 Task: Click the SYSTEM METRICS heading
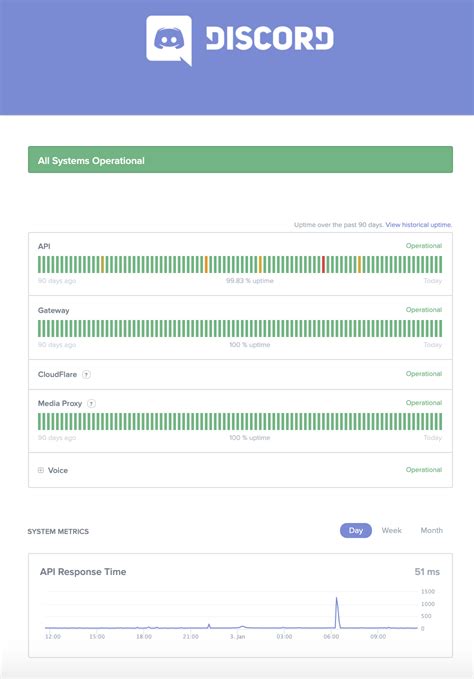click(58, 532)
